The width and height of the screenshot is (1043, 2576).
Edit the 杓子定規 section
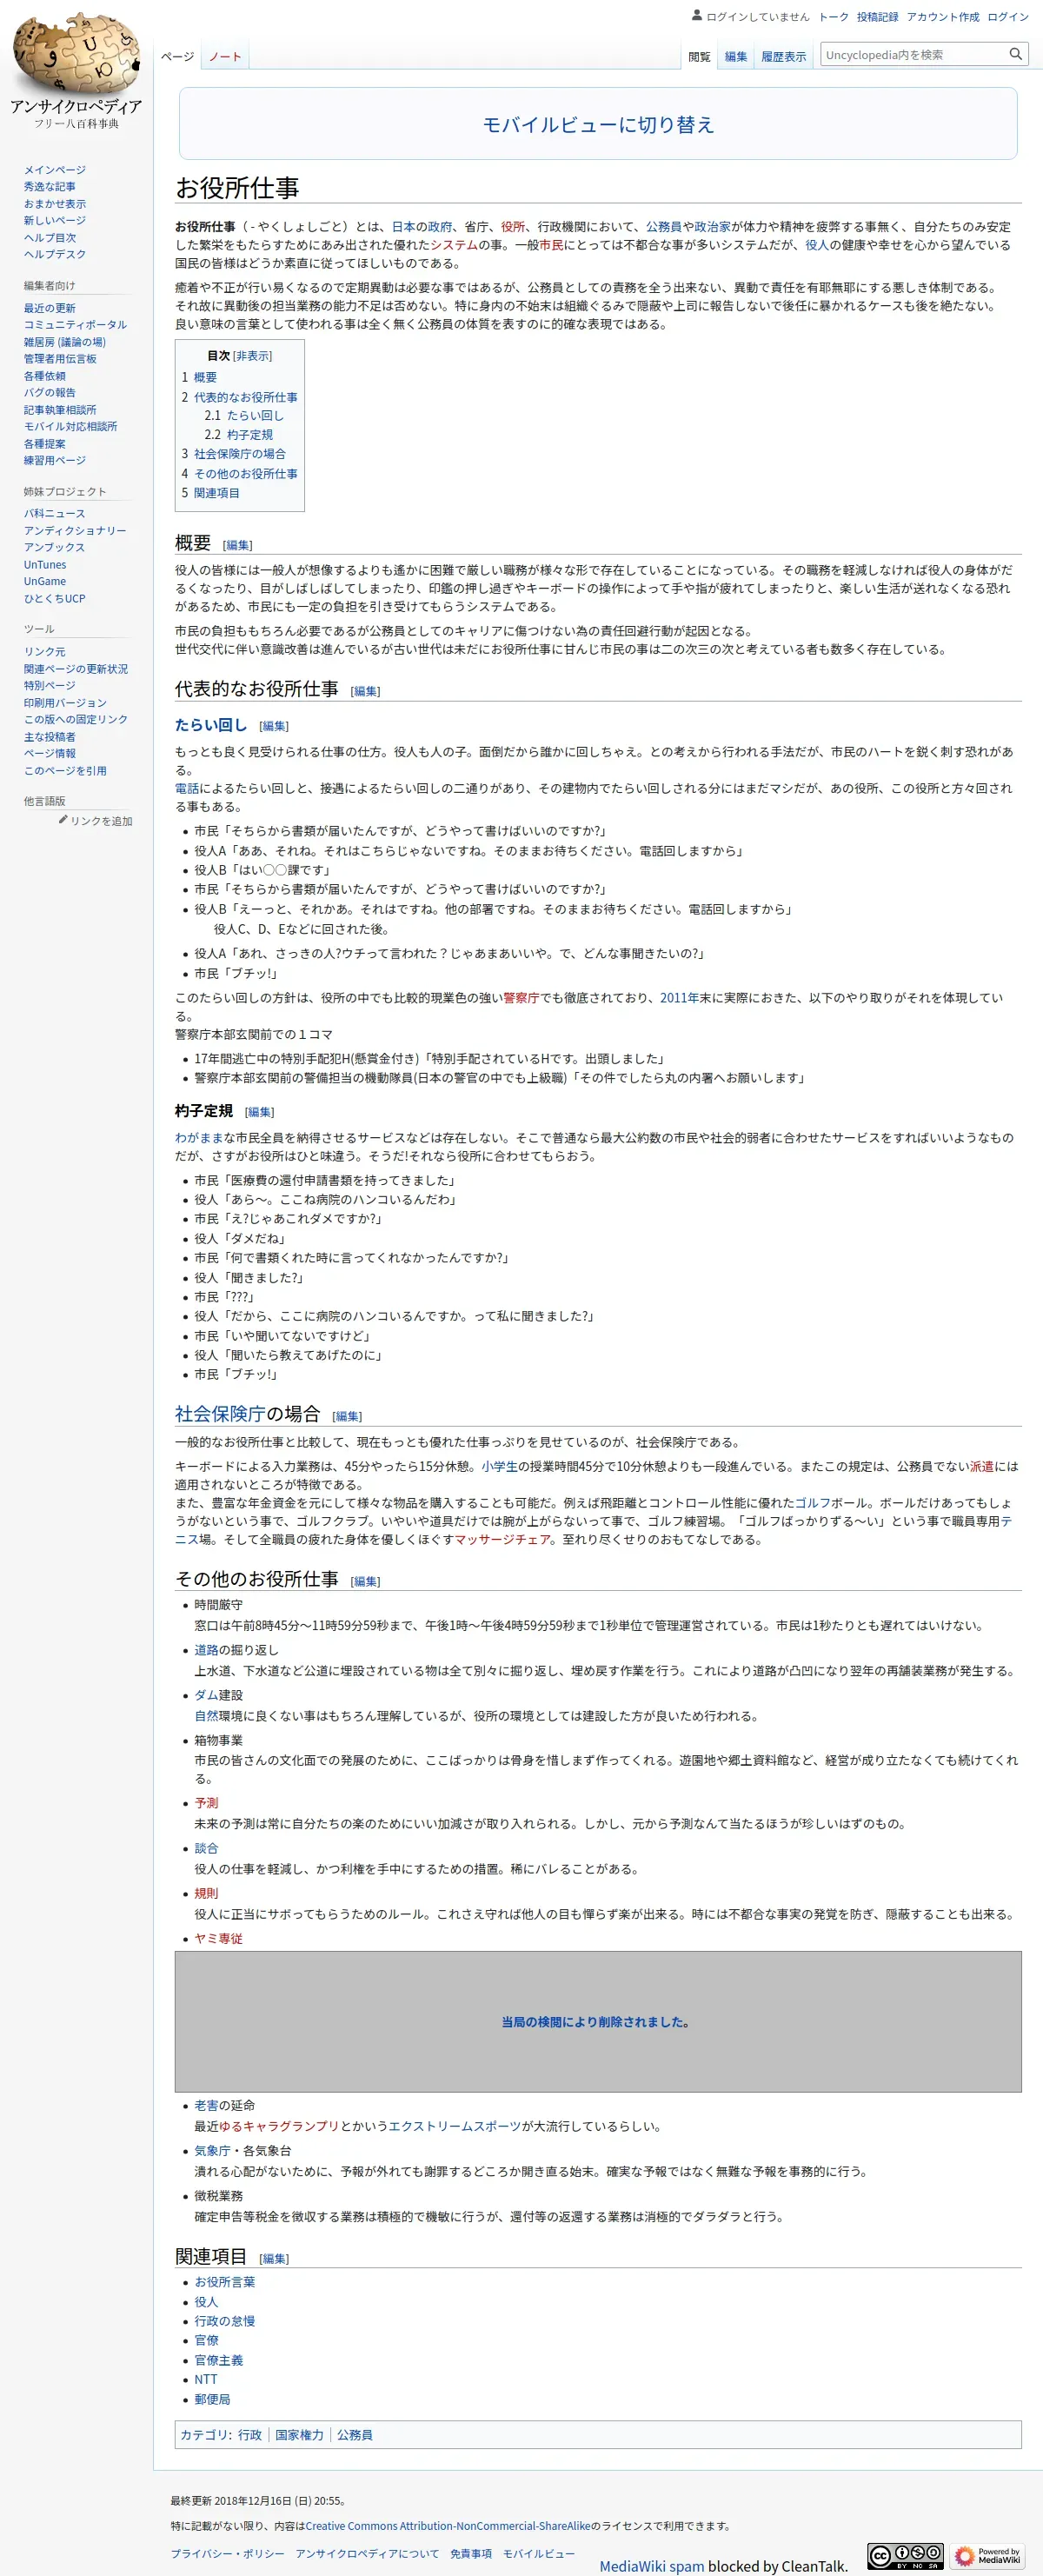point(260,1113)
